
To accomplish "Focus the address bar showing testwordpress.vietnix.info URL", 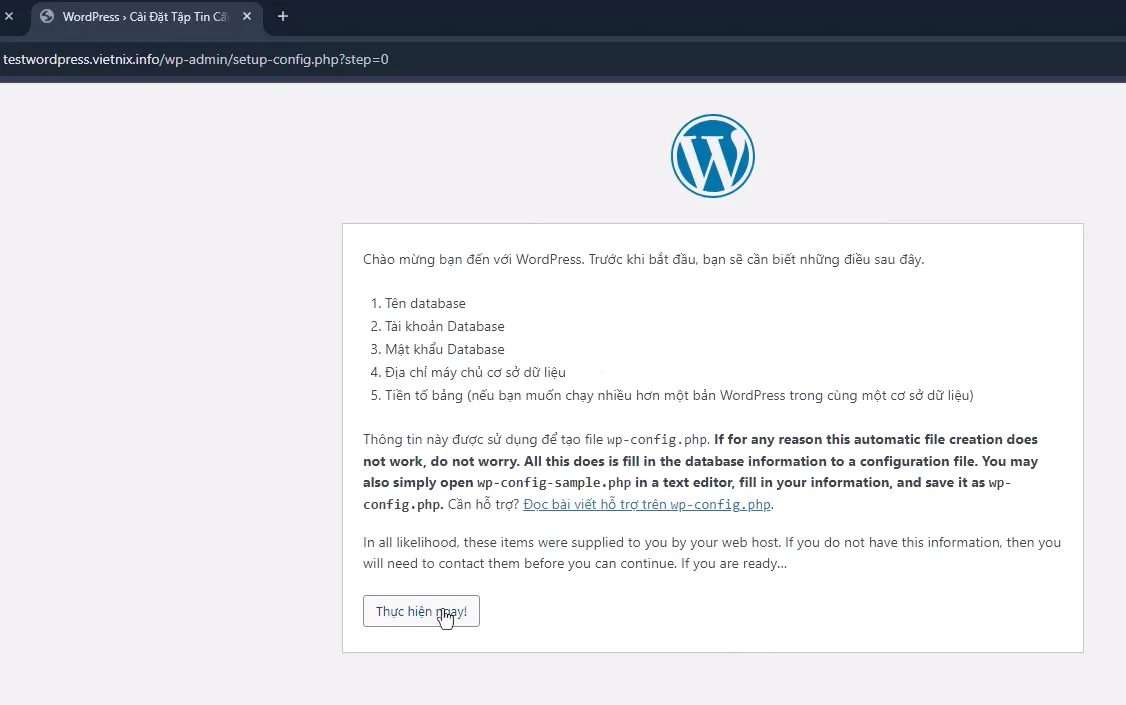I will pos(400,59).
